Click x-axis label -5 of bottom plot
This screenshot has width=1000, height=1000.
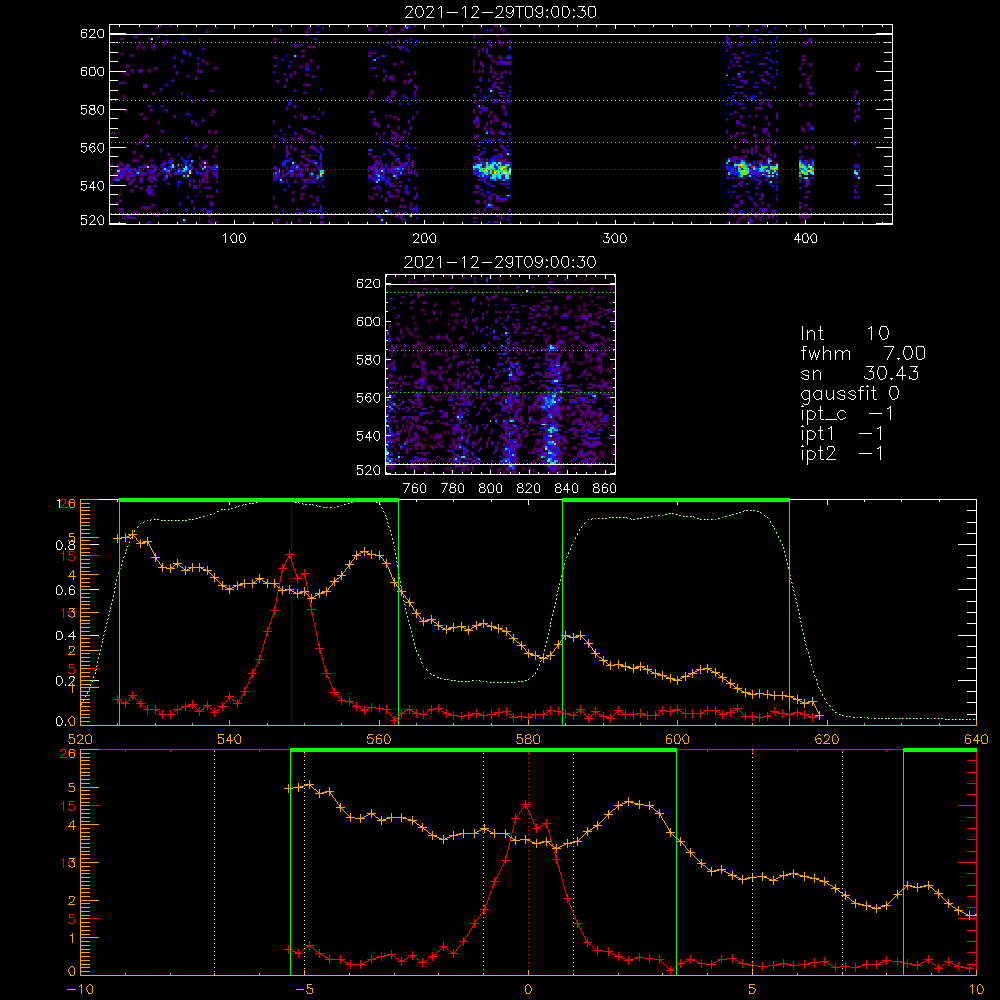coord(305,989)
